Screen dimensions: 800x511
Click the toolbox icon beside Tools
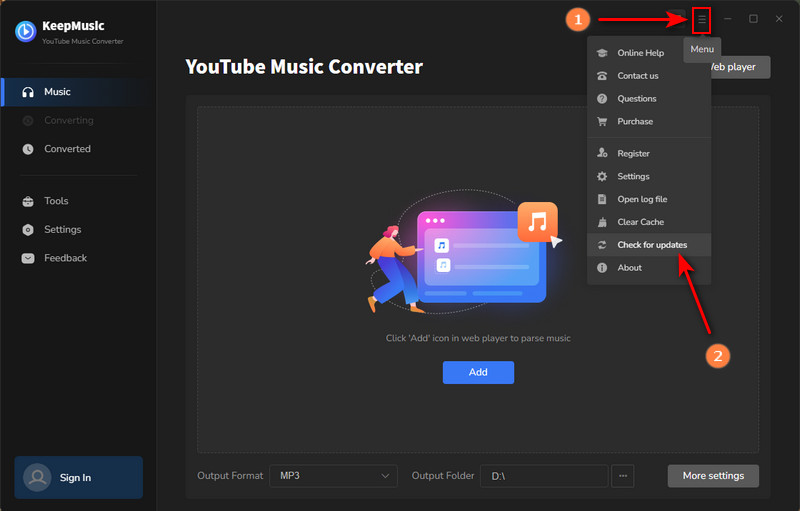[28, 201]
